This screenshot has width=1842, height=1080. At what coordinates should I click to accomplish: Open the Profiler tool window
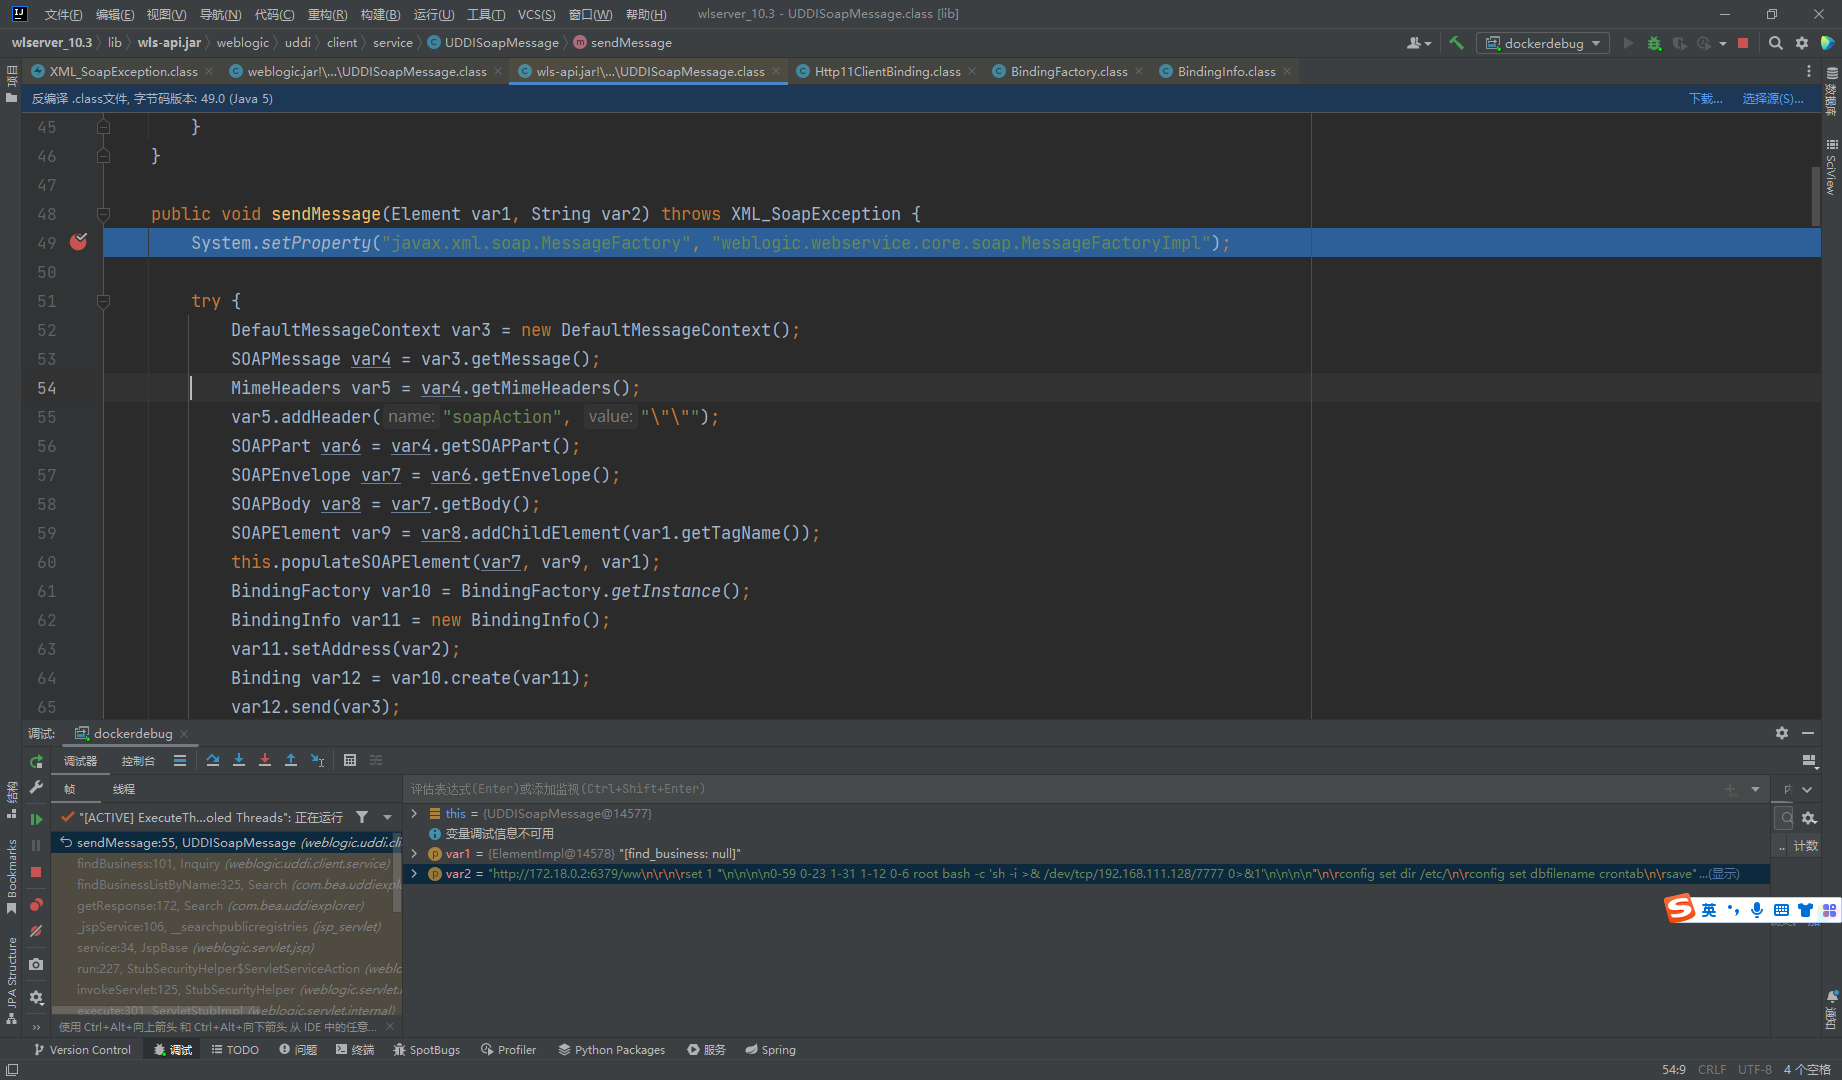tap(508, 1050)
